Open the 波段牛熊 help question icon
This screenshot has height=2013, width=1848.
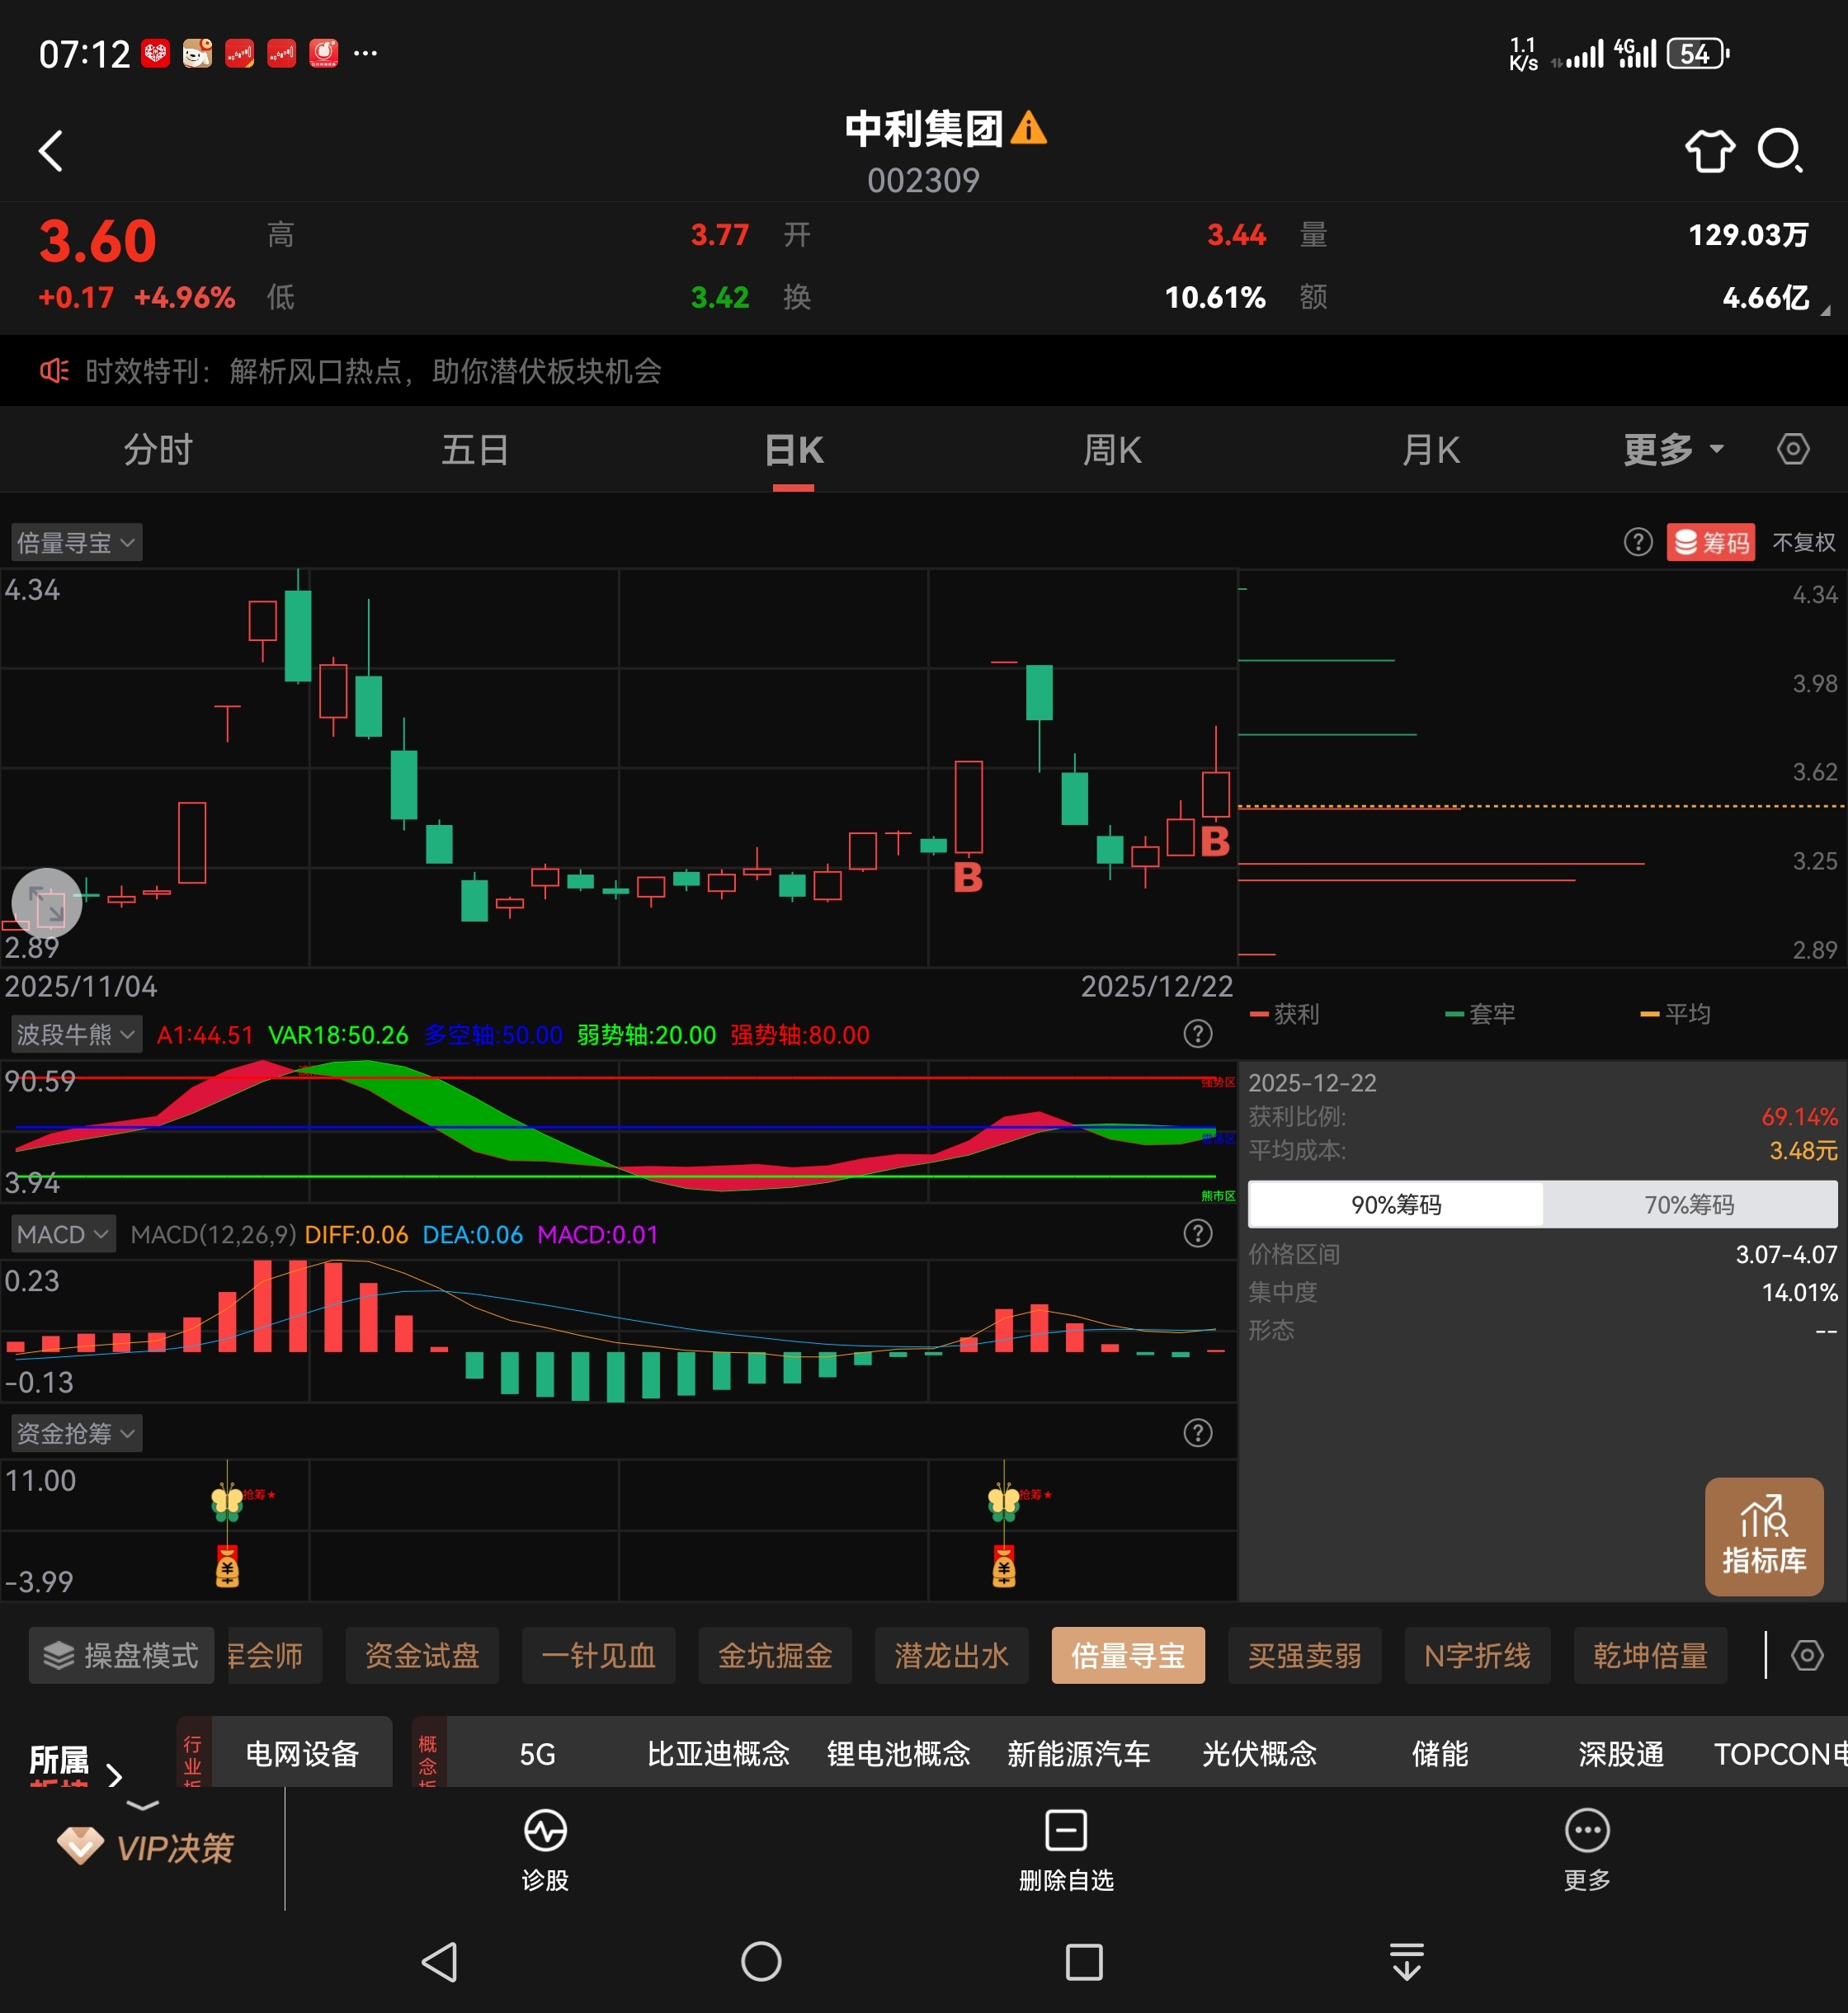pos(1197,1034)
